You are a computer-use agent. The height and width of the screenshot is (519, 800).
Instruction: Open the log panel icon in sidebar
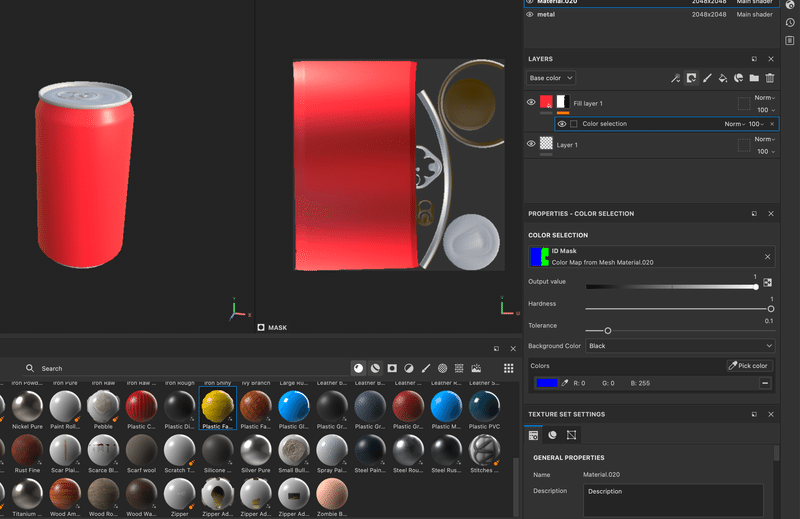pos(790,40)
